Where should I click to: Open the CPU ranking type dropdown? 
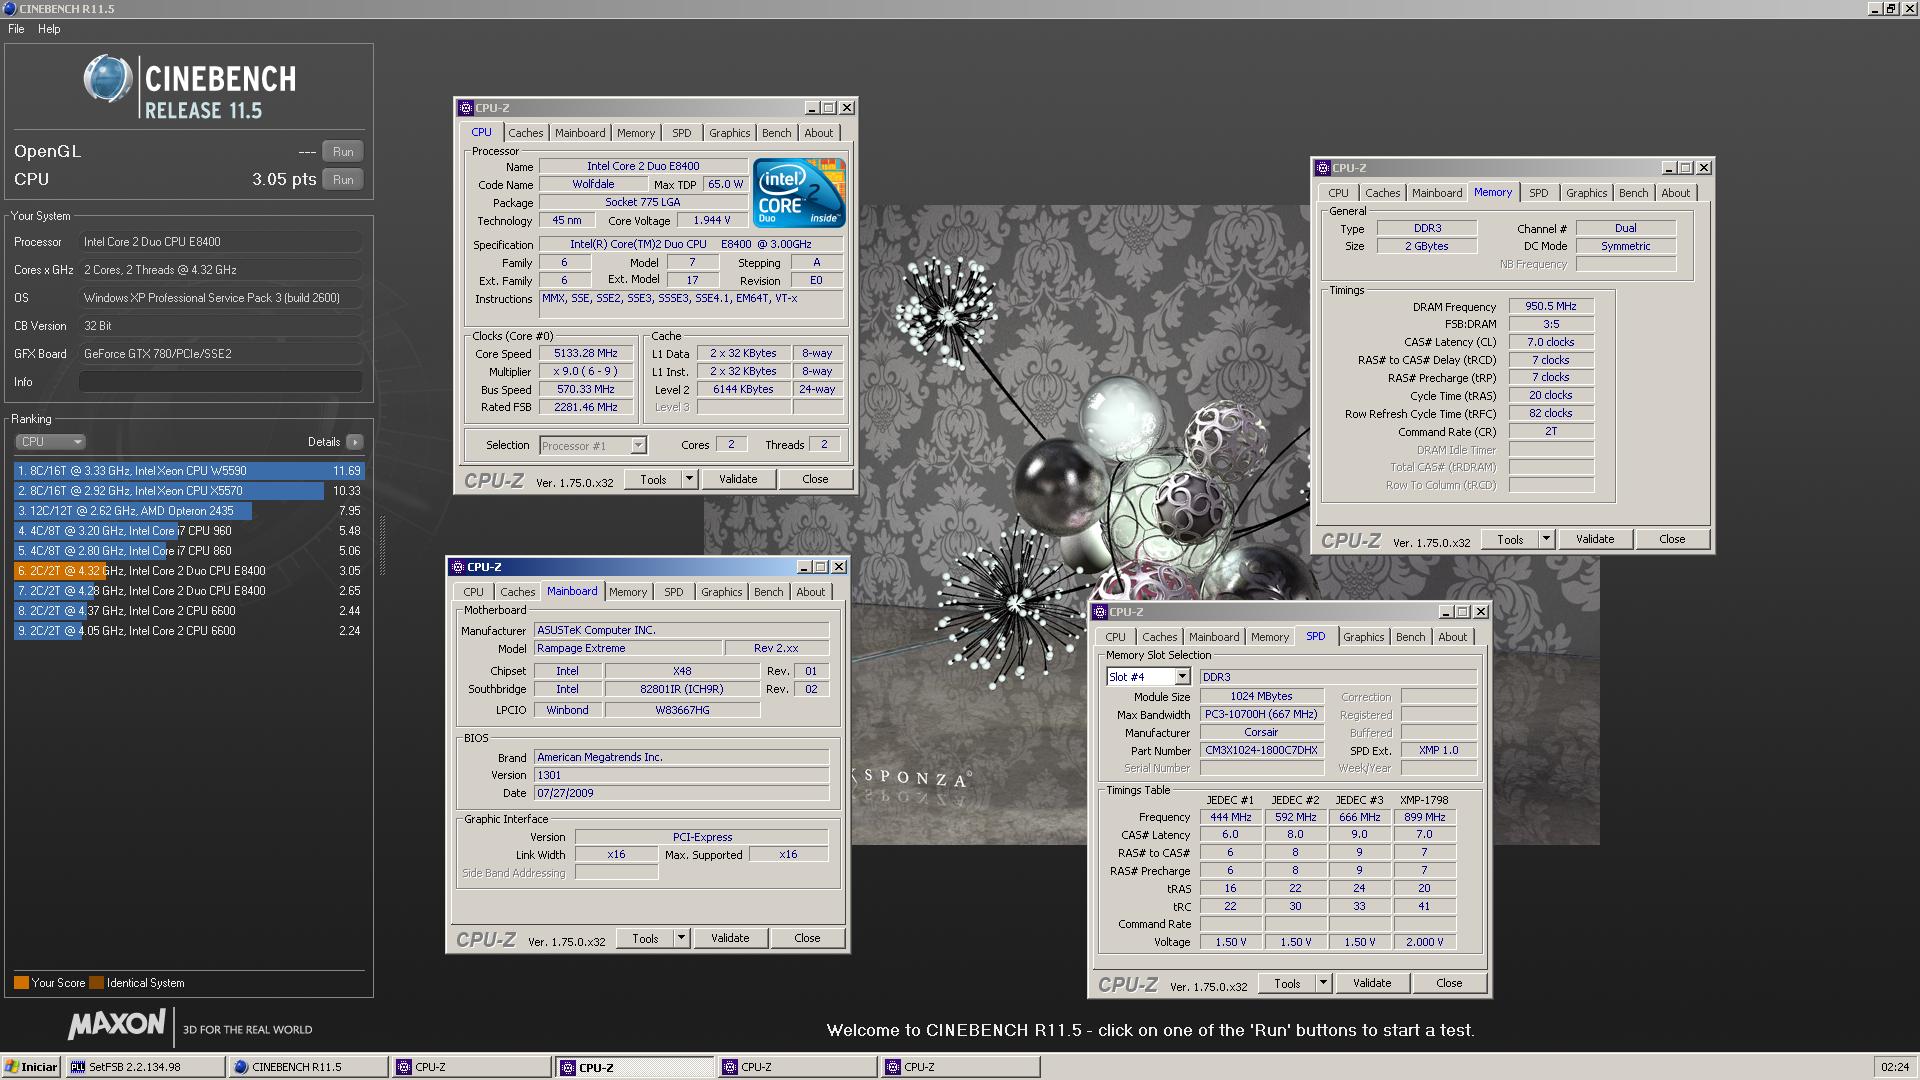(50, 442)
